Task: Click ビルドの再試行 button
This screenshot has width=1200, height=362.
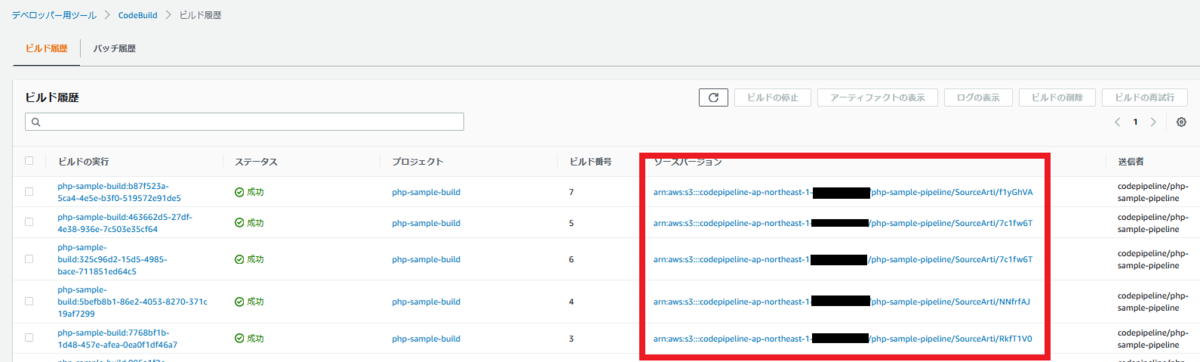Action: 1144,97
